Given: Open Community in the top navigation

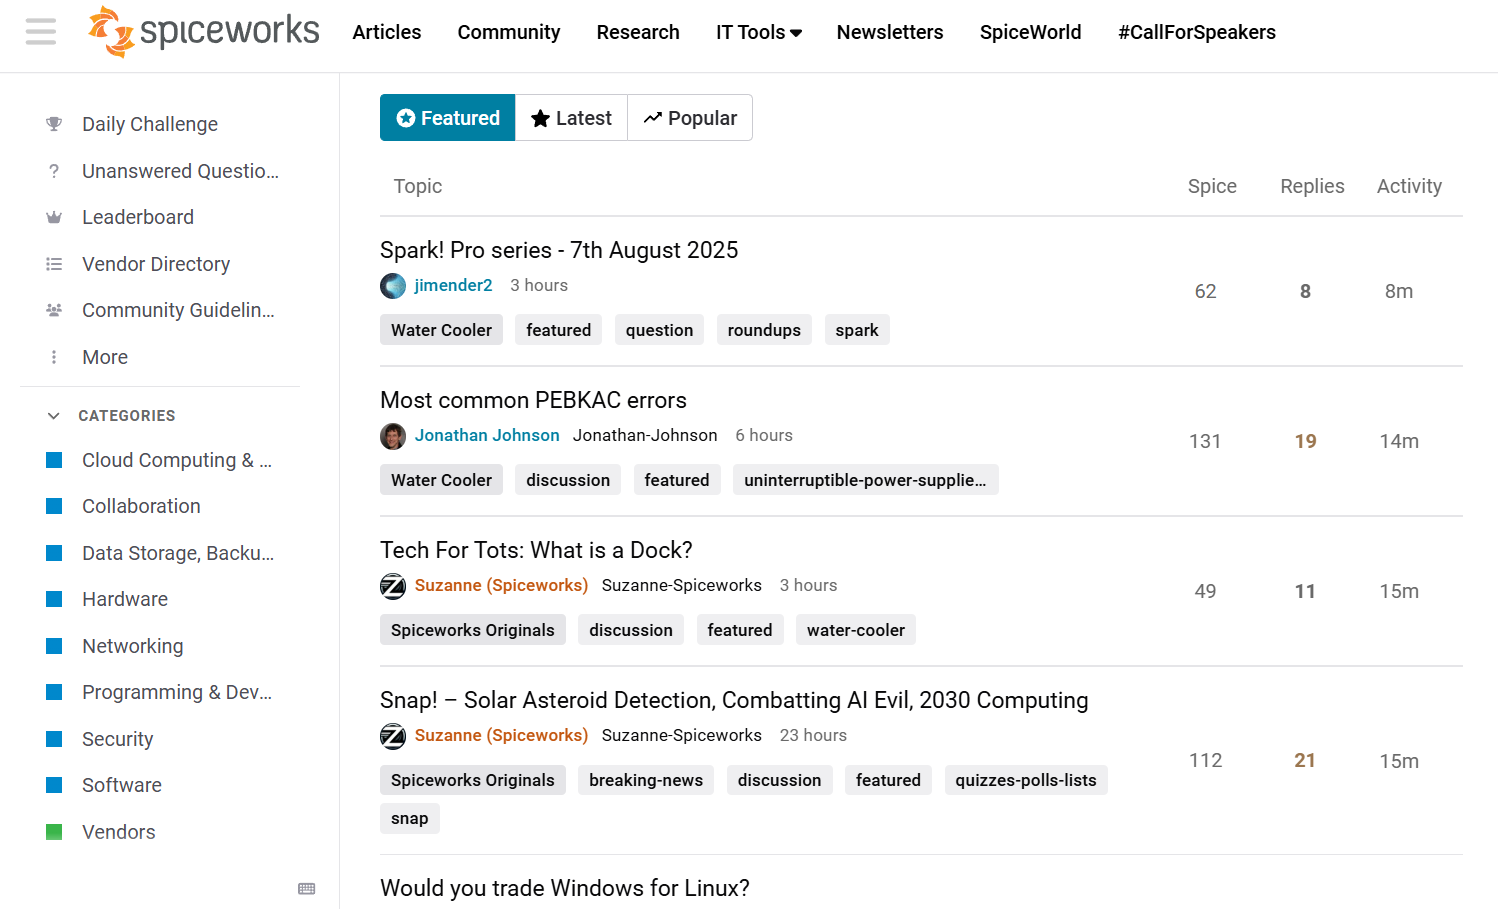Looking at the screenshot, I should (509, 32).
